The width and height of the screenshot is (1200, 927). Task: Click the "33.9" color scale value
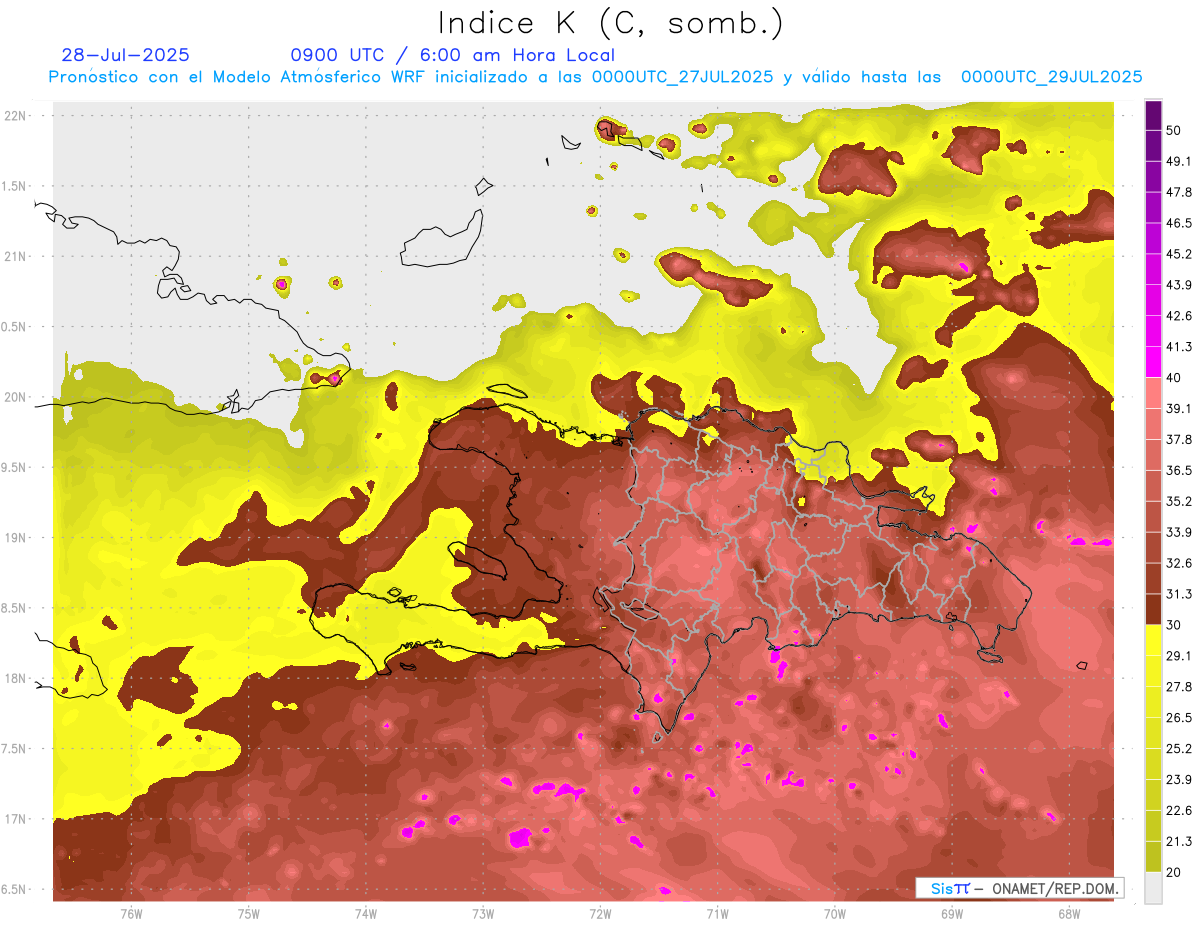point(1179,532)
